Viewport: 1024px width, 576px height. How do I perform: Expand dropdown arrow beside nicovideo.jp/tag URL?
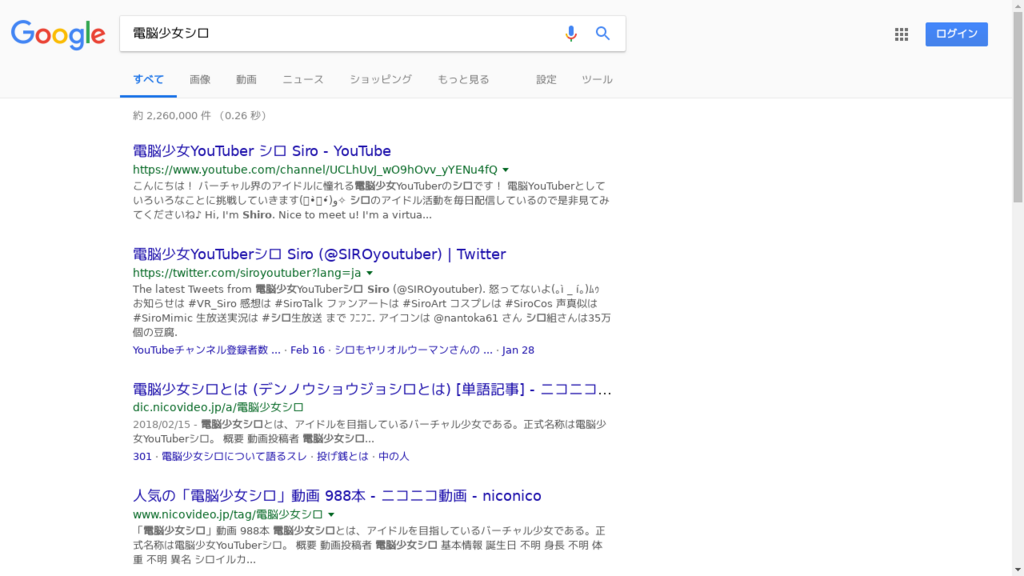coord(331,515)
